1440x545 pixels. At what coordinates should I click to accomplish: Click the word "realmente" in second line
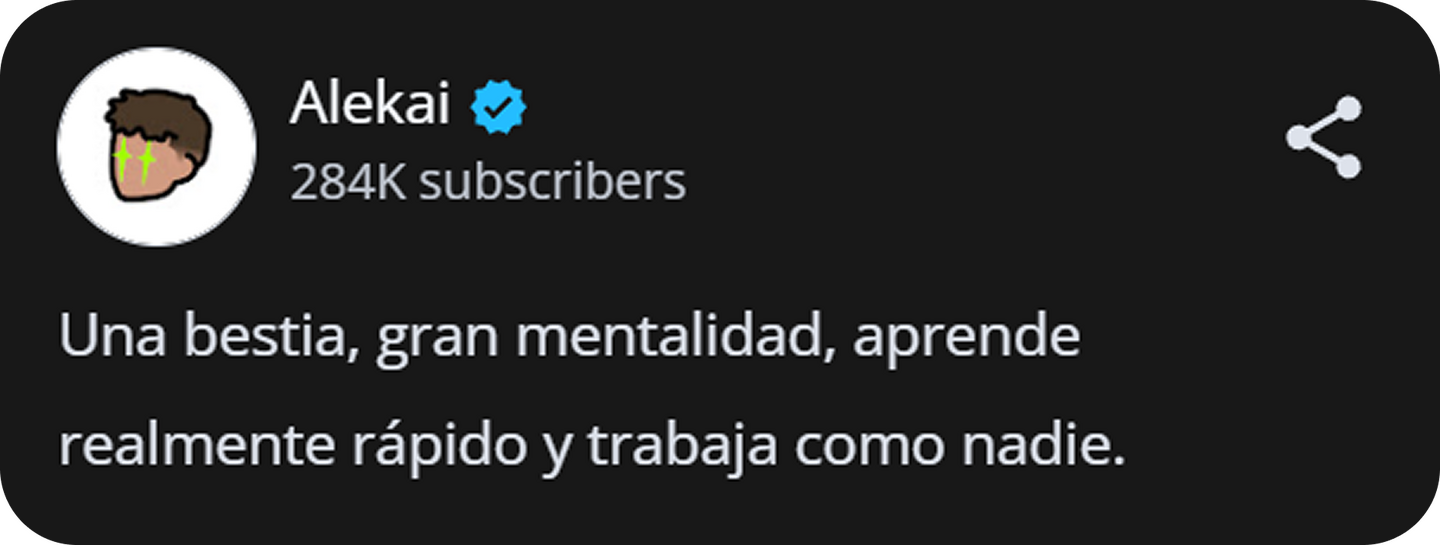point(197,447)
